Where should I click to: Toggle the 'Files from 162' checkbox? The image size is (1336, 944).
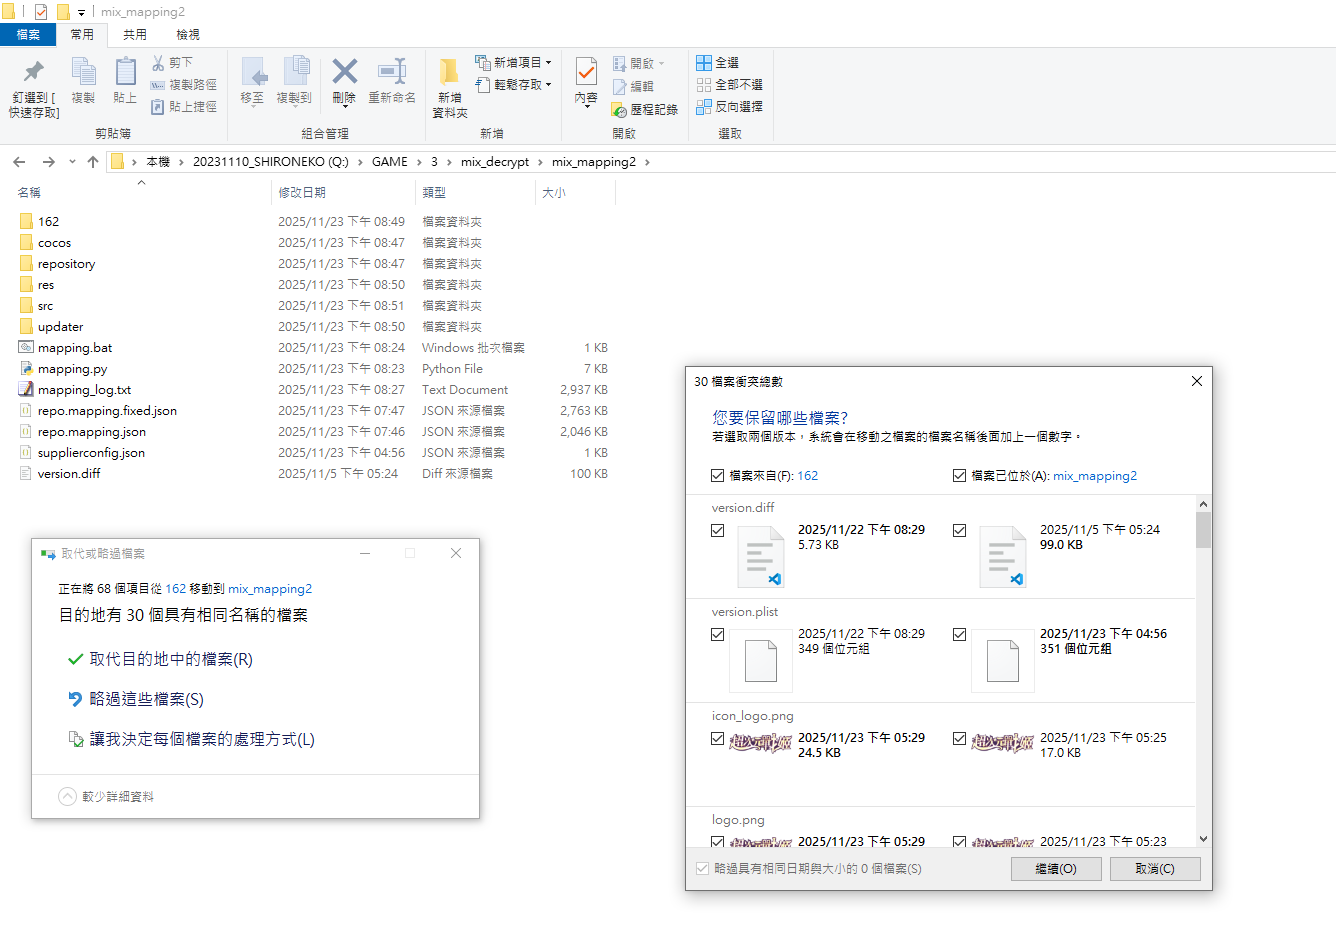click(717, 476)
